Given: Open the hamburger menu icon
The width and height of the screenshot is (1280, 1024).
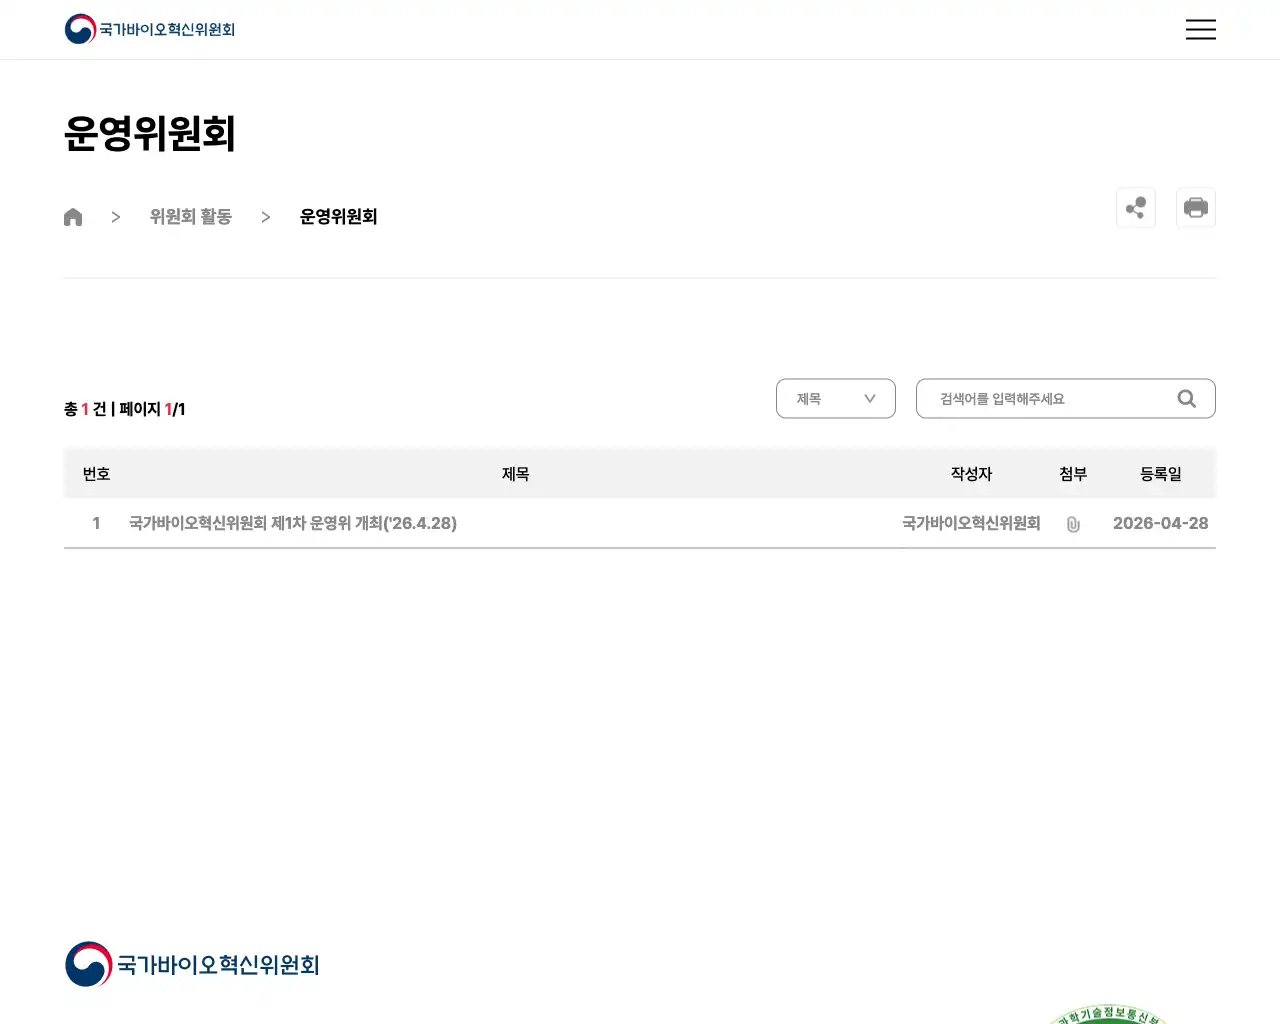Looking at the screenshot, I should coord(1200,29).
